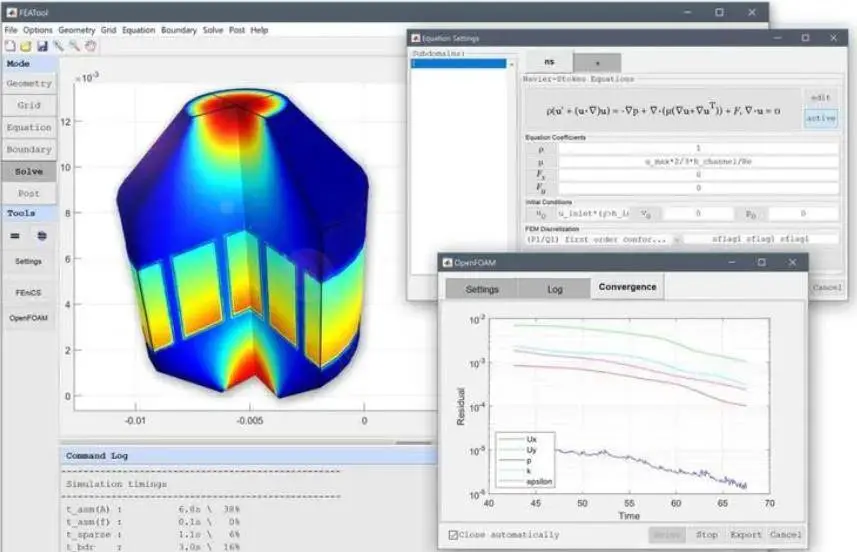This screenshot has width=857, height=552.
Task: Select the zoom out magnifier tool
Action: tap(74, 46)
